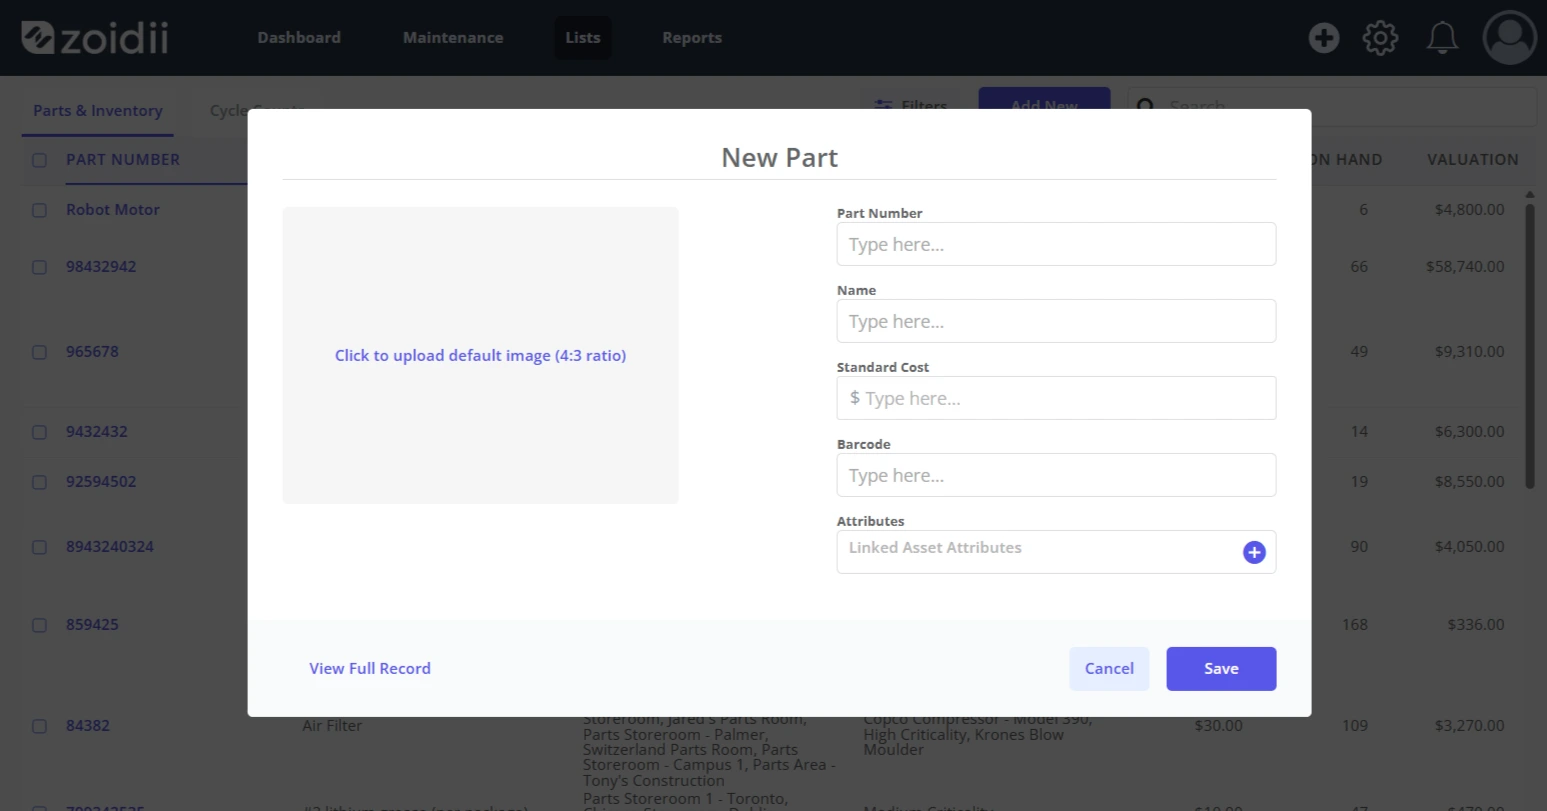Switch to Parts & Inventory tab
The height and width of the screenshot is (811, 1547).
click(x=98, y=111)
